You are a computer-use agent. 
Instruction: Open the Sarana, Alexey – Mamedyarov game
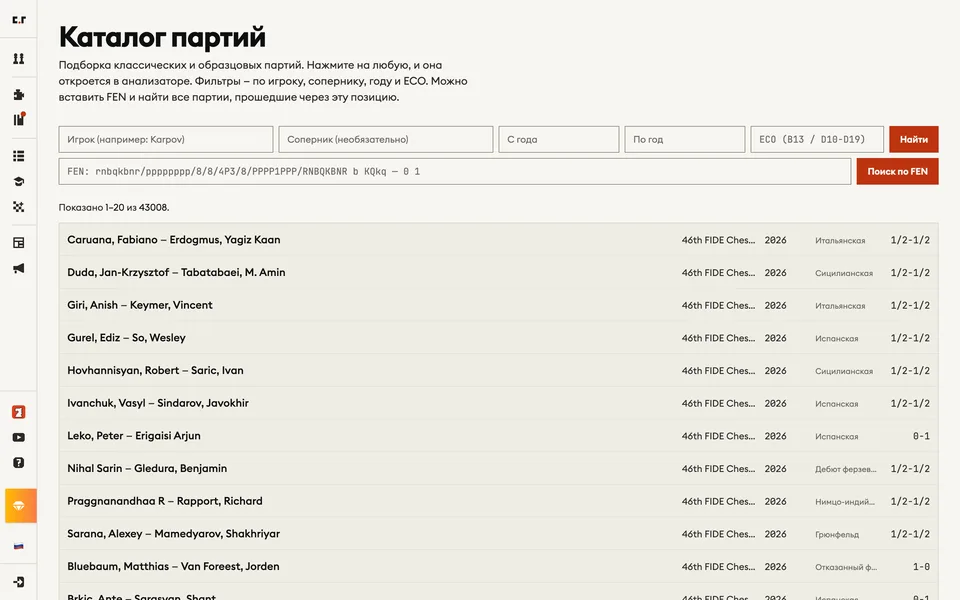click(x=498, y=534)
